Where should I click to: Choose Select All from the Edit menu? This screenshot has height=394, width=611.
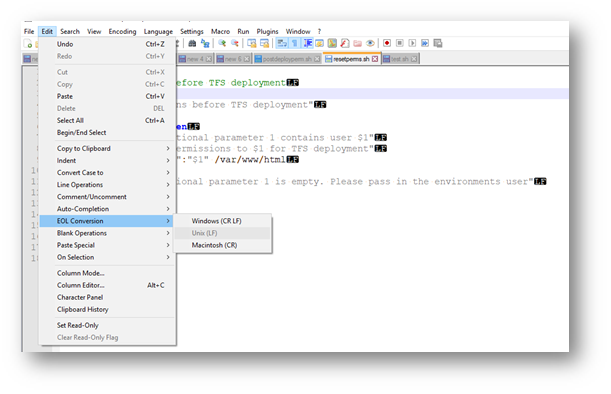pyautogui.click(x=107, y=120)
